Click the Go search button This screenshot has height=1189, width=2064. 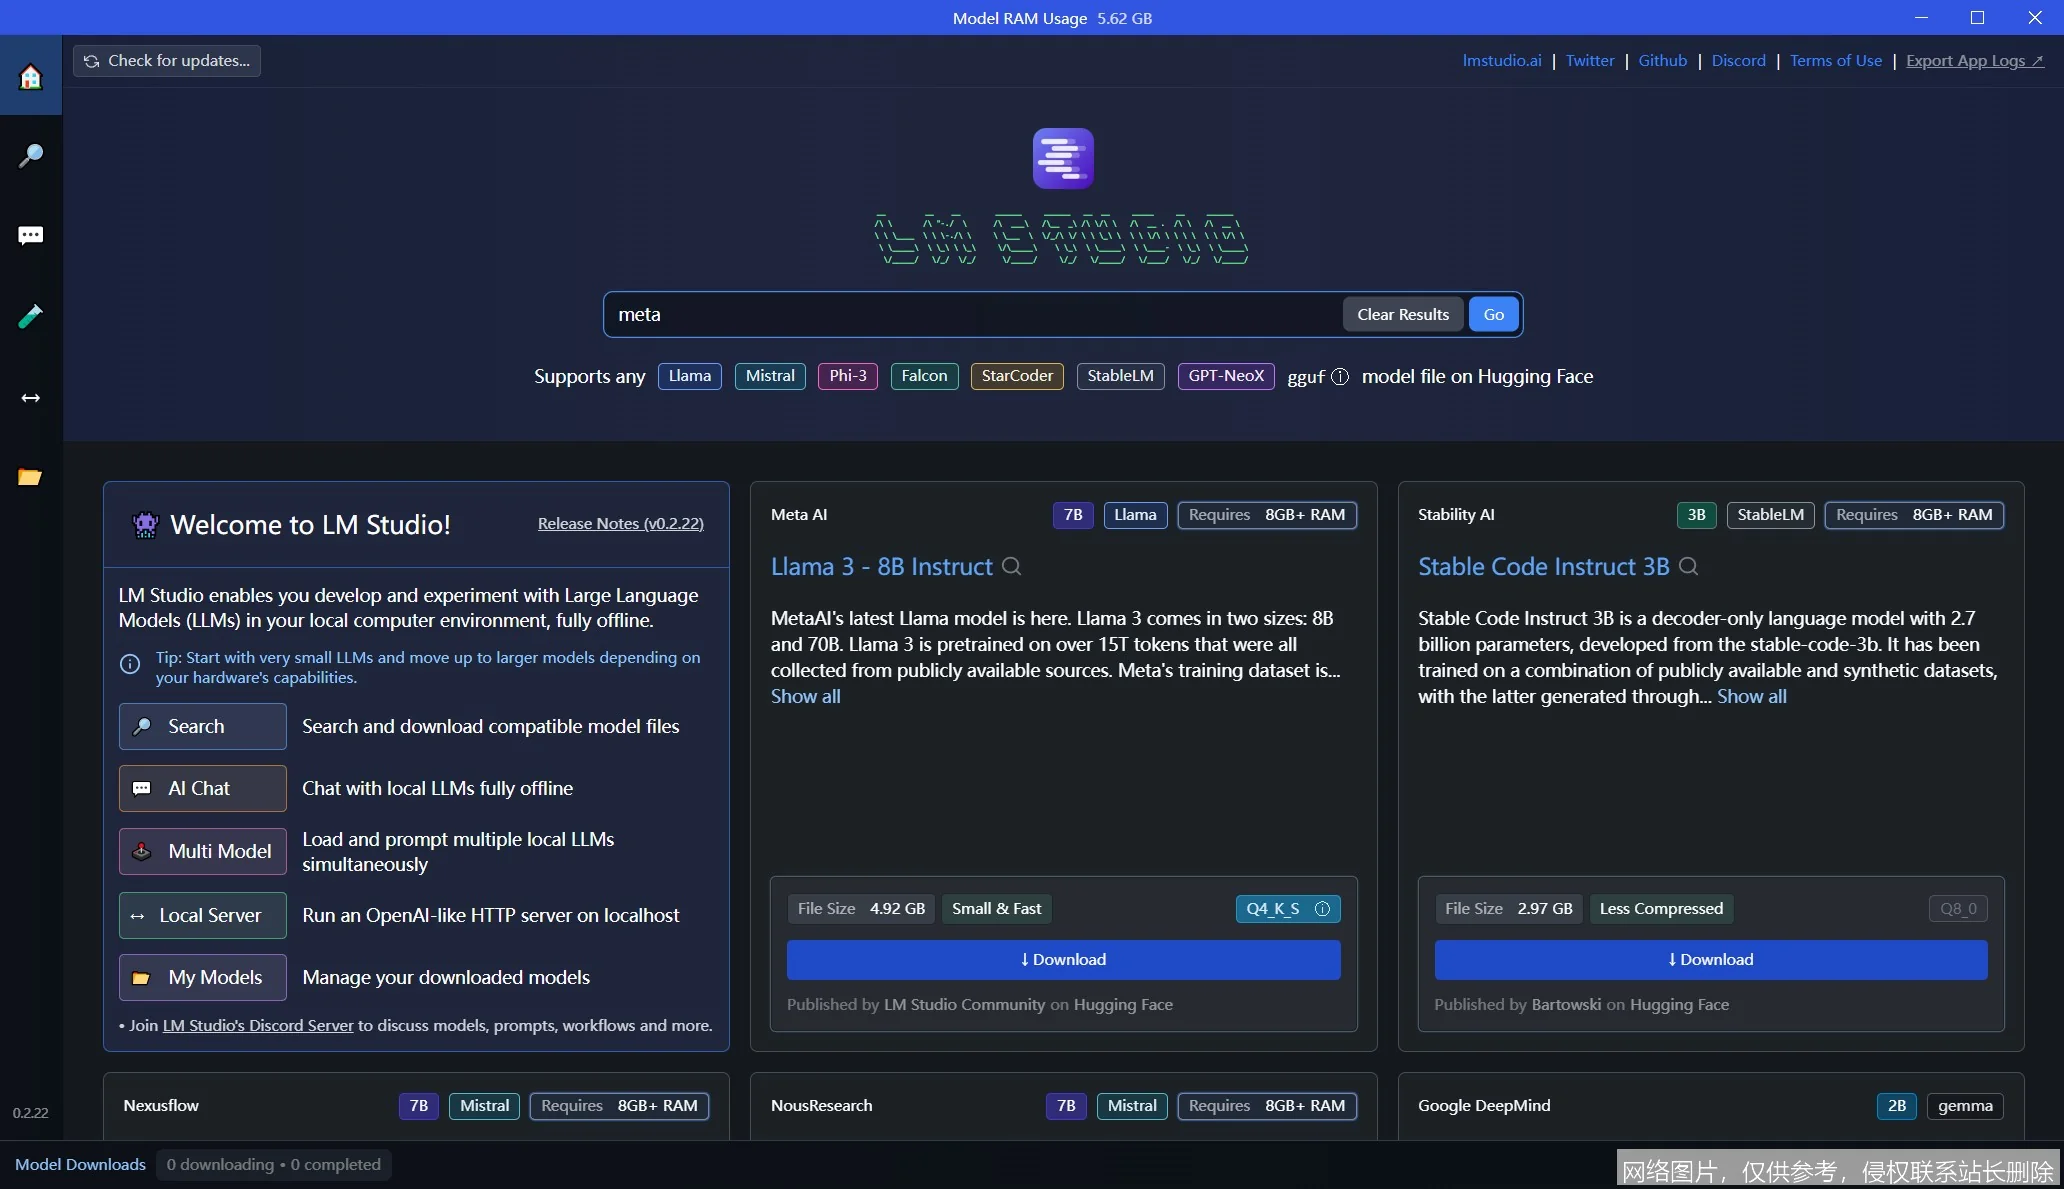(x=1494, y=314)
